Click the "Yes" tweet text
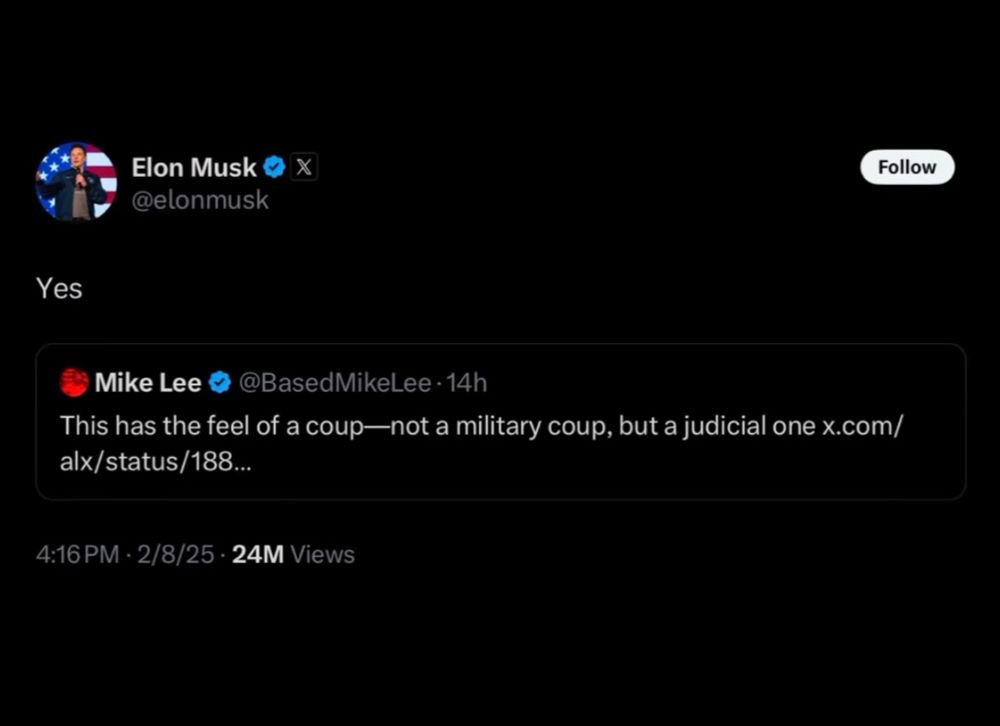The height and width of the screenshot is (726, 1000). click(x=59, y=289)
